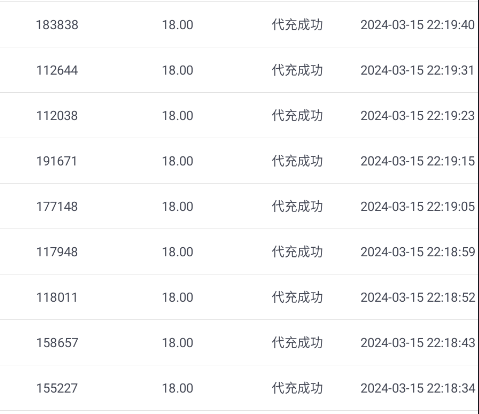Select the 代充成功 status for order 155227

tap(297, 388)
